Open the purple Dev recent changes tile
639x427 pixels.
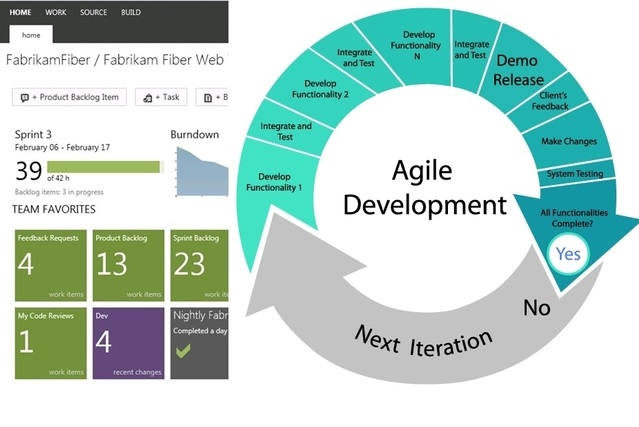pyautogui.click(x=128, y=343)
